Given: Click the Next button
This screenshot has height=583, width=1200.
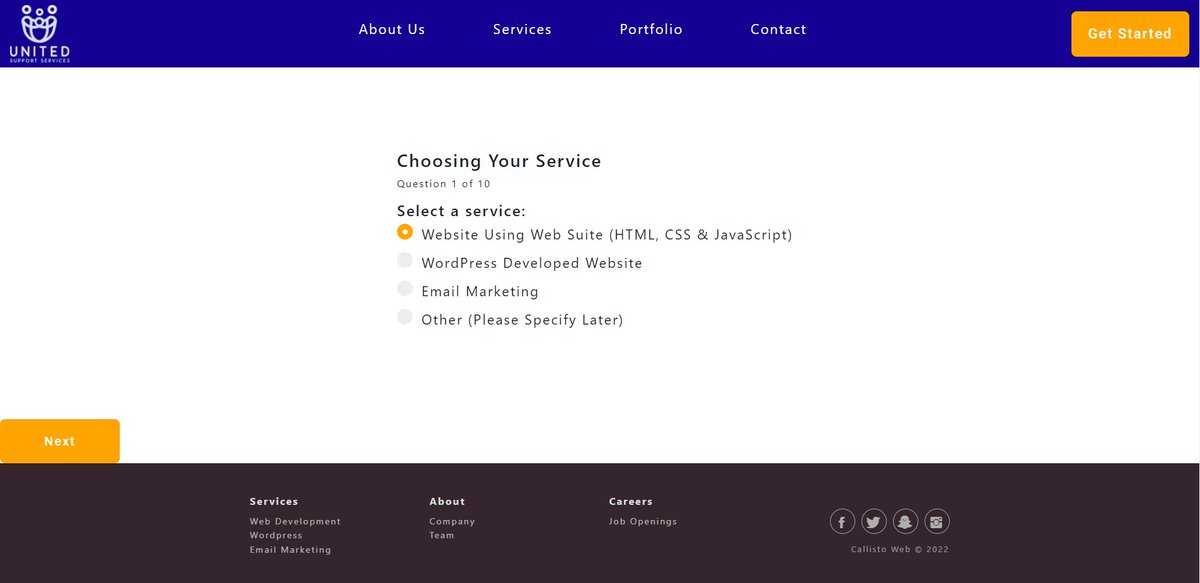Looking at the screenshot, I should pyautogui.click(x=60, y=441).
